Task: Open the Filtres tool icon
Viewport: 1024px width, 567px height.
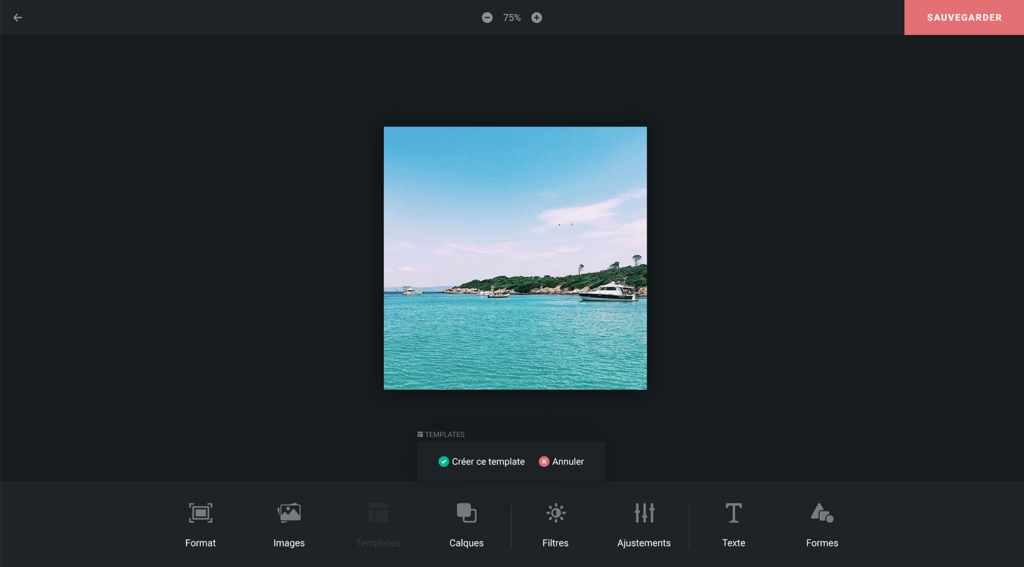Action: click(x=556, y=513)
